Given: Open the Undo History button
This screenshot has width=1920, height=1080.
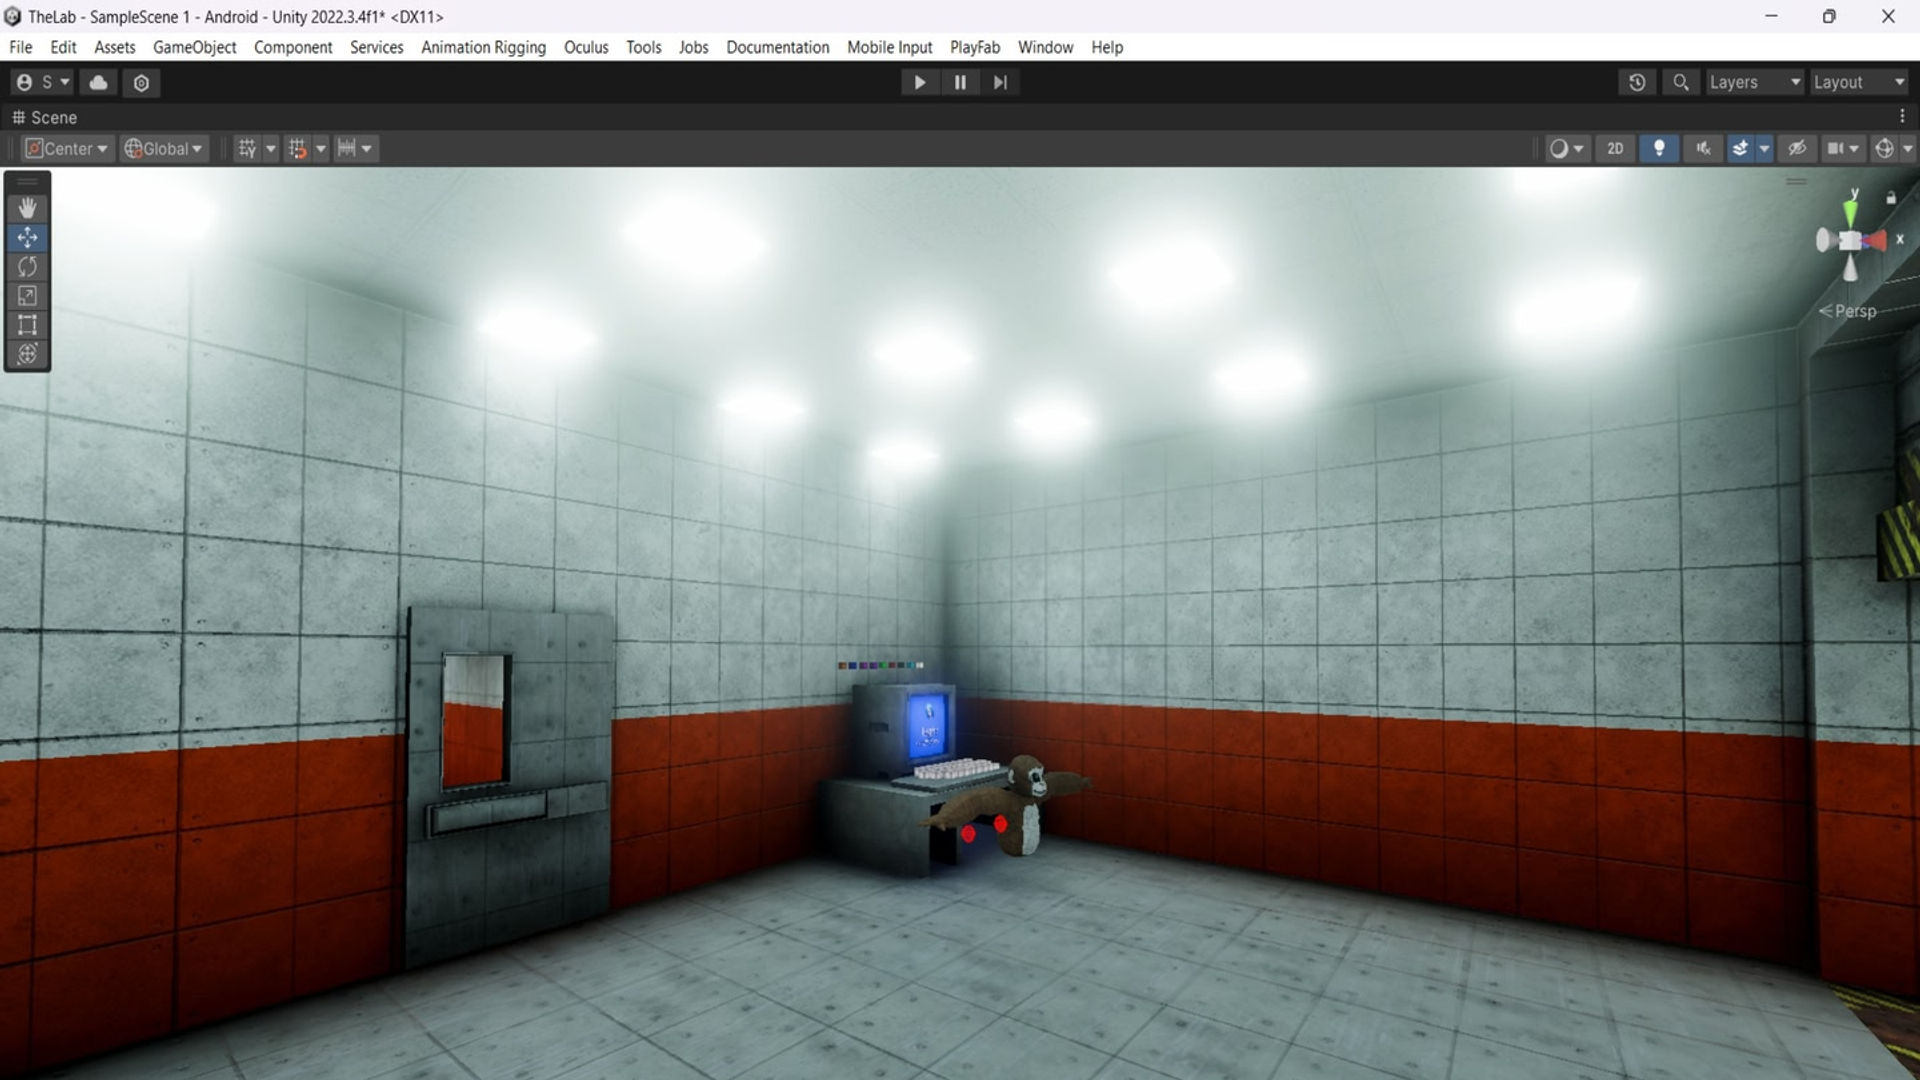Looking at the screenshot, I should tap(1637, 83).
